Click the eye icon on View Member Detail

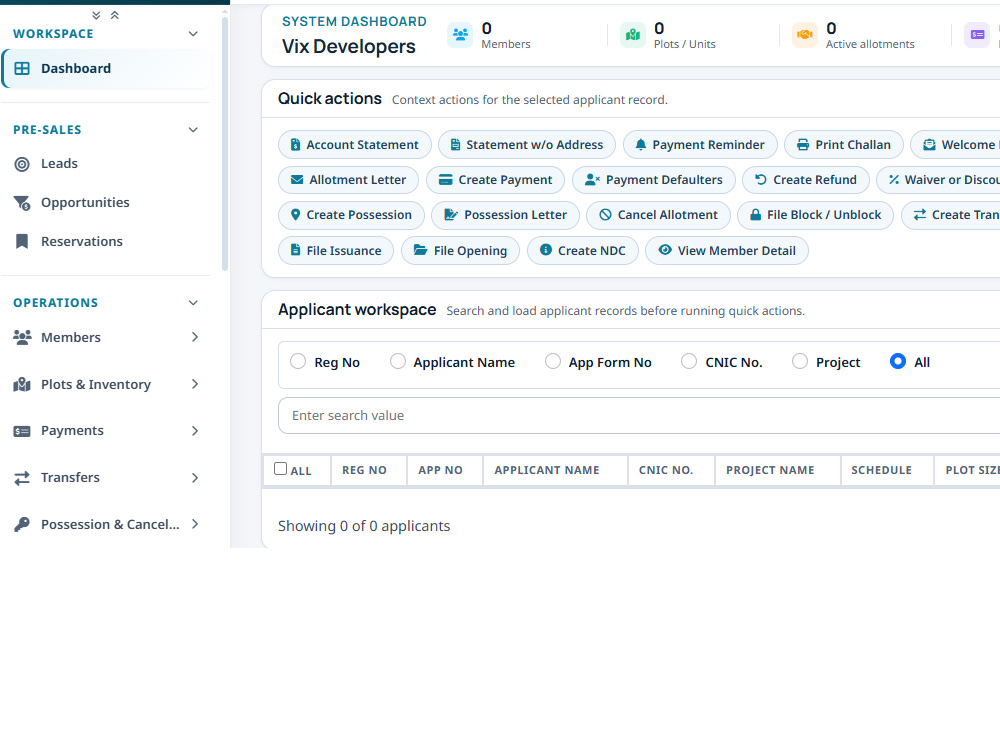click(x=665, y=250)
